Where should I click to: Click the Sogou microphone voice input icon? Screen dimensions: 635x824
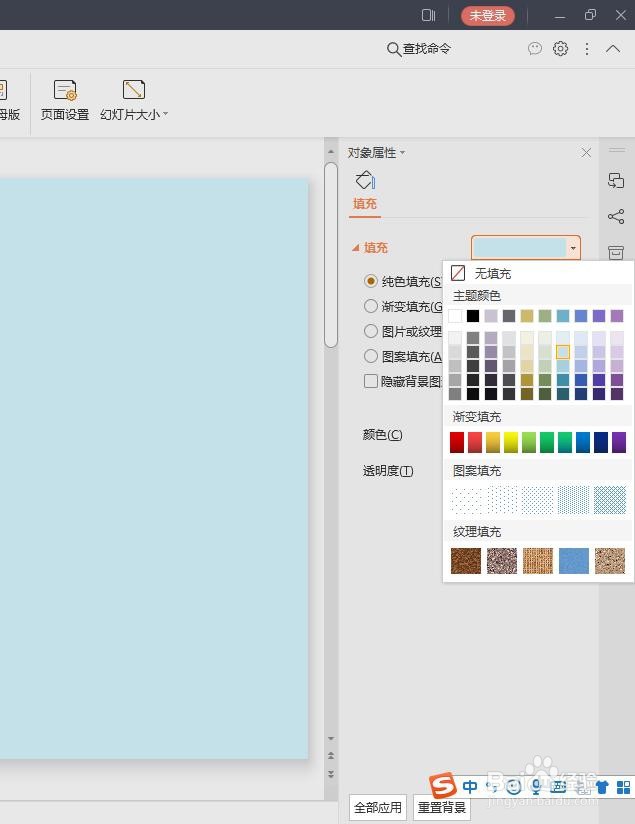click(536, 787)
